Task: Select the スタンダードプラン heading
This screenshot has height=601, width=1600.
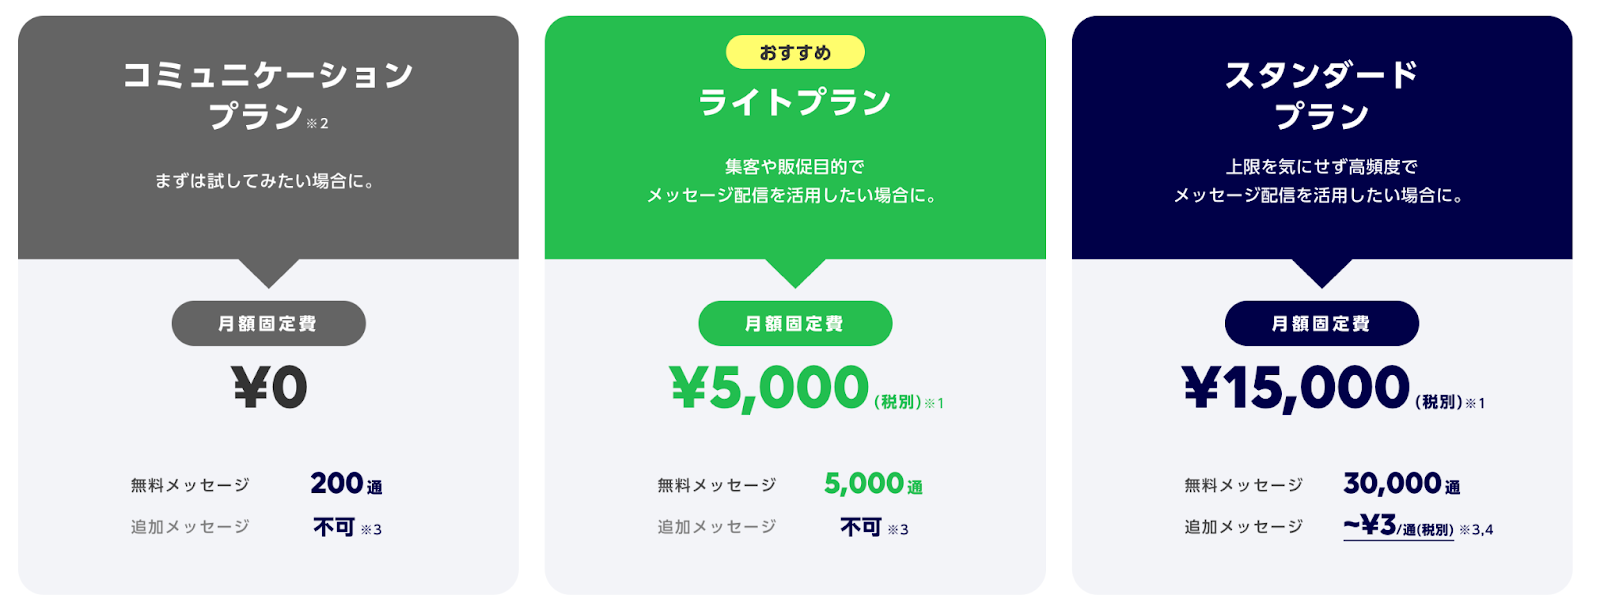Action: click(x=1321, y=94)
